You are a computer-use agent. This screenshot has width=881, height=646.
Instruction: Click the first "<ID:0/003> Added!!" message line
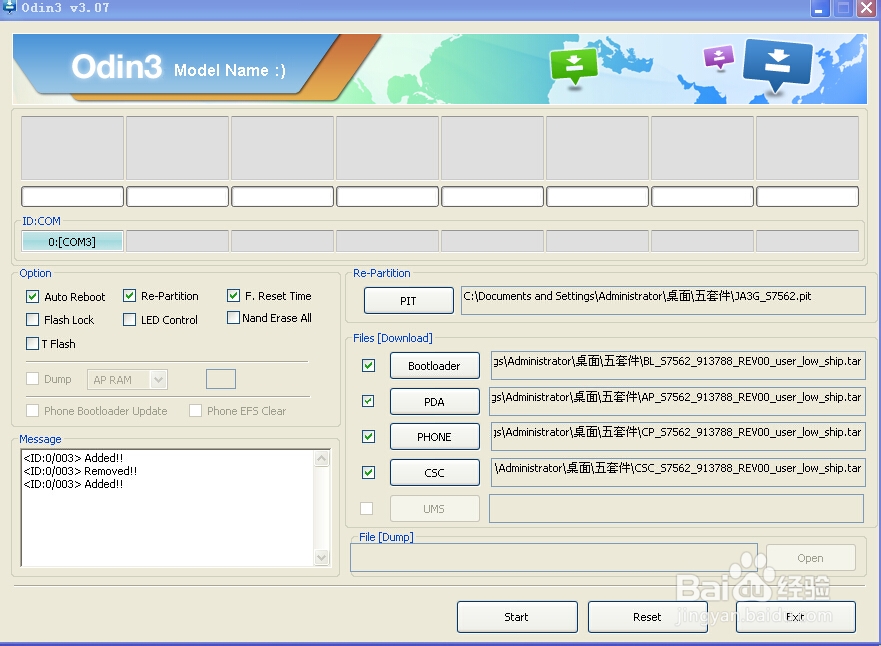[x=73, y=458]
